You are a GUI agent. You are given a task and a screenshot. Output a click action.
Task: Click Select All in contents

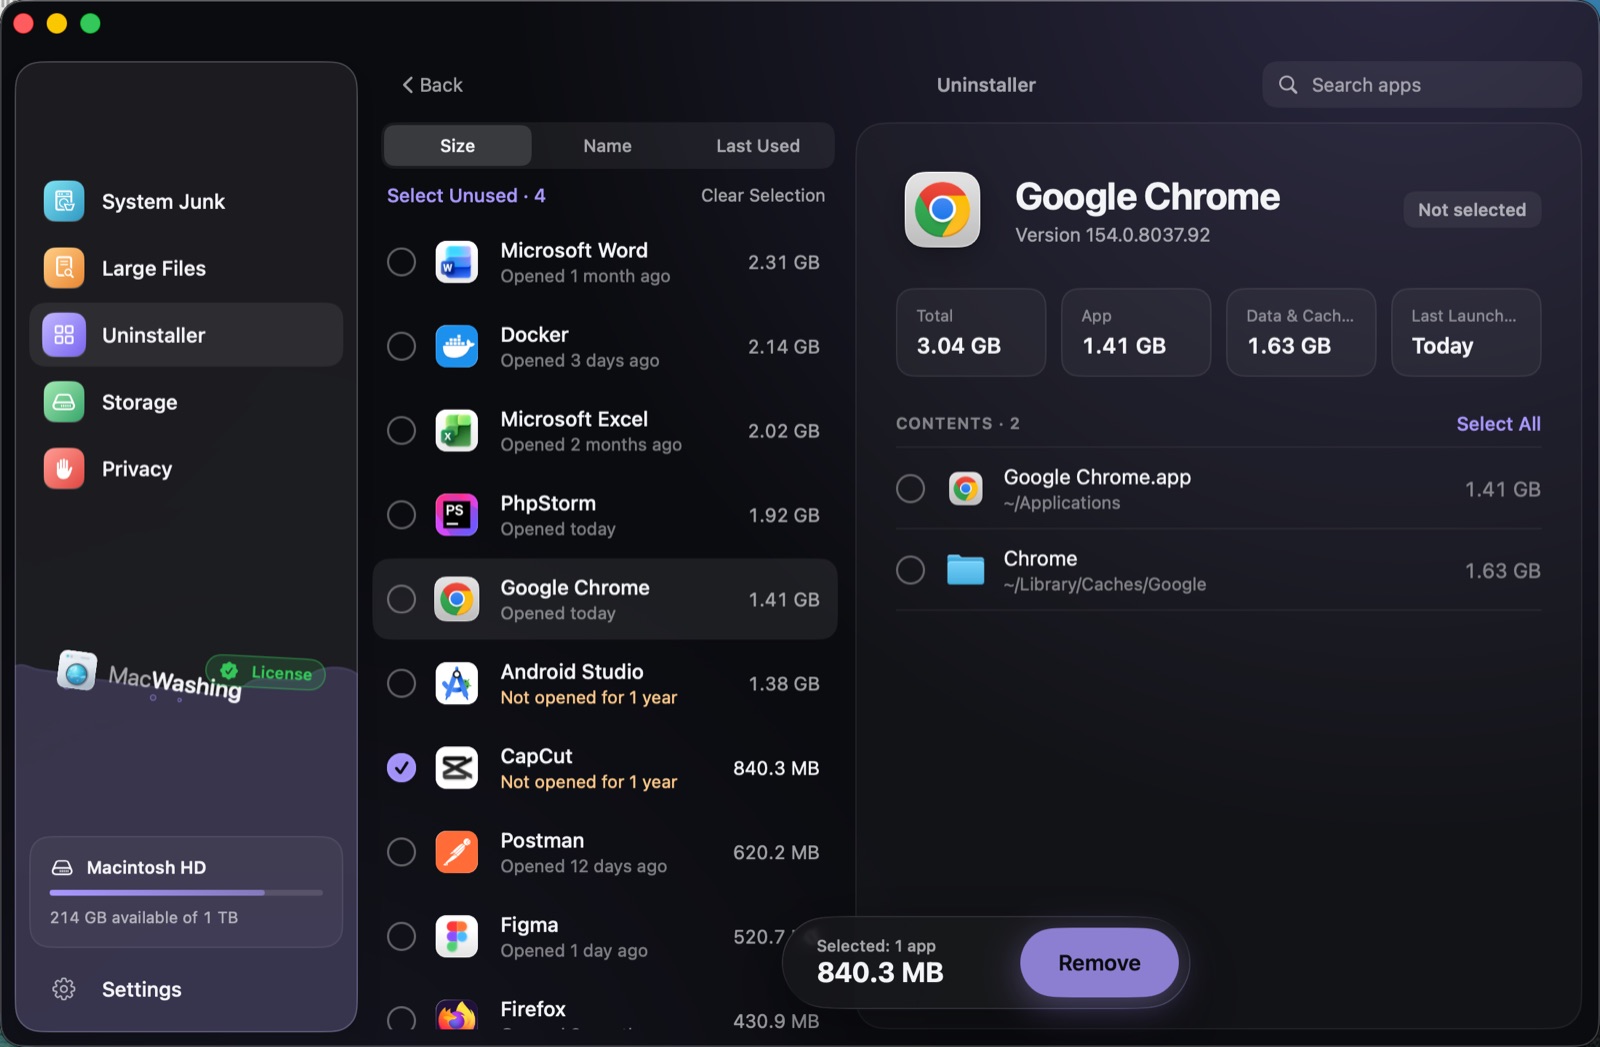[x=1498, y=424]
